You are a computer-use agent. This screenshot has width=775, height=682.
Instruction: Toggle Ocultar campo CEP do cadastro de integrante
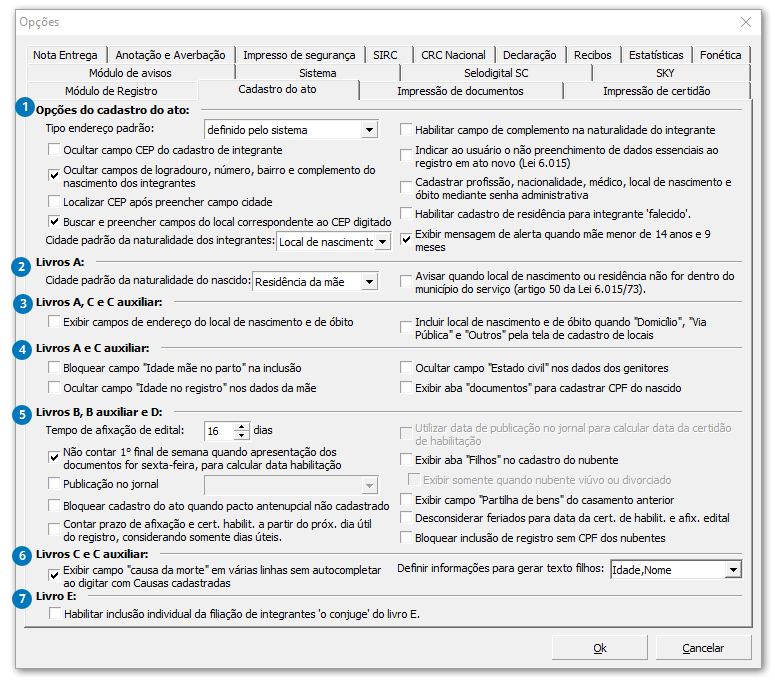(x=54, y=149)
